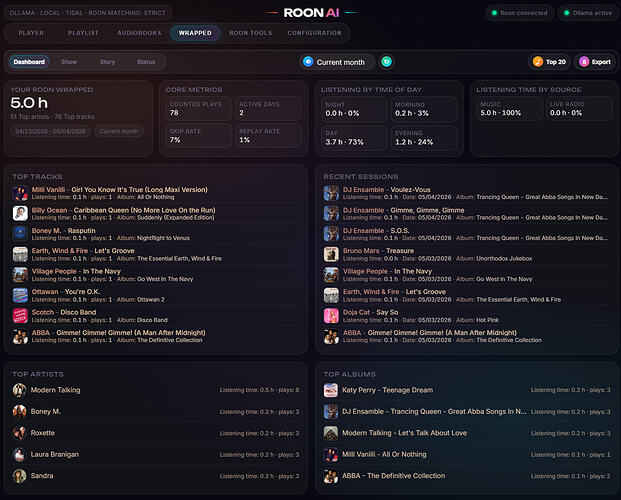
Task: Click the Ollama Local Tidal matching info pill
Action: pos(88,13)
